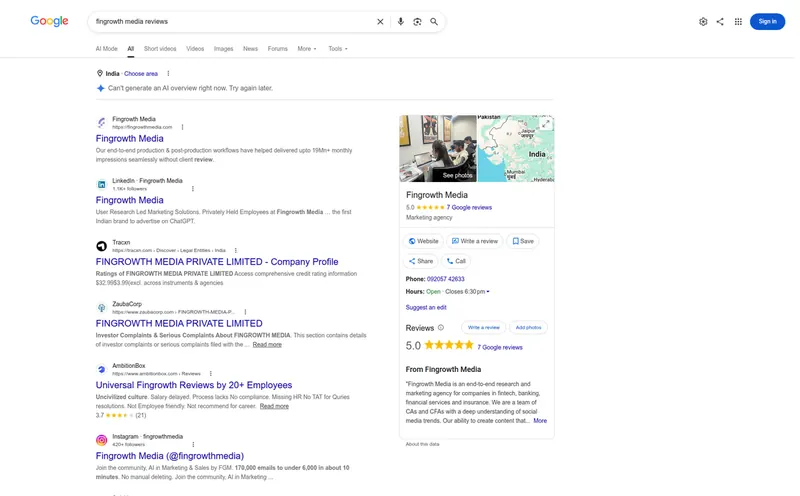800x496 pixels.
Task: Open phone number 092057 42633 link
Action: [445, 279]
